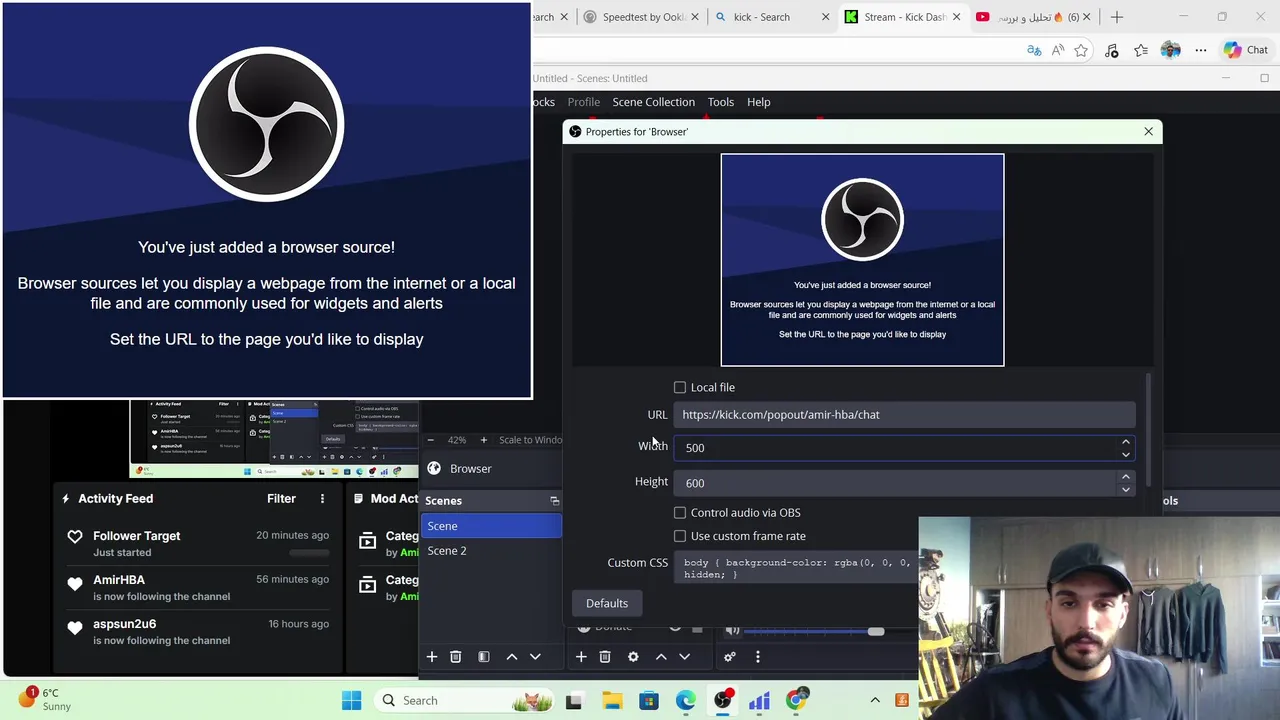This screenshot has height=720, width=1280.
Task: Add page to favorites with star icon
Action: pyautogui.click(x=1081, y=50)
